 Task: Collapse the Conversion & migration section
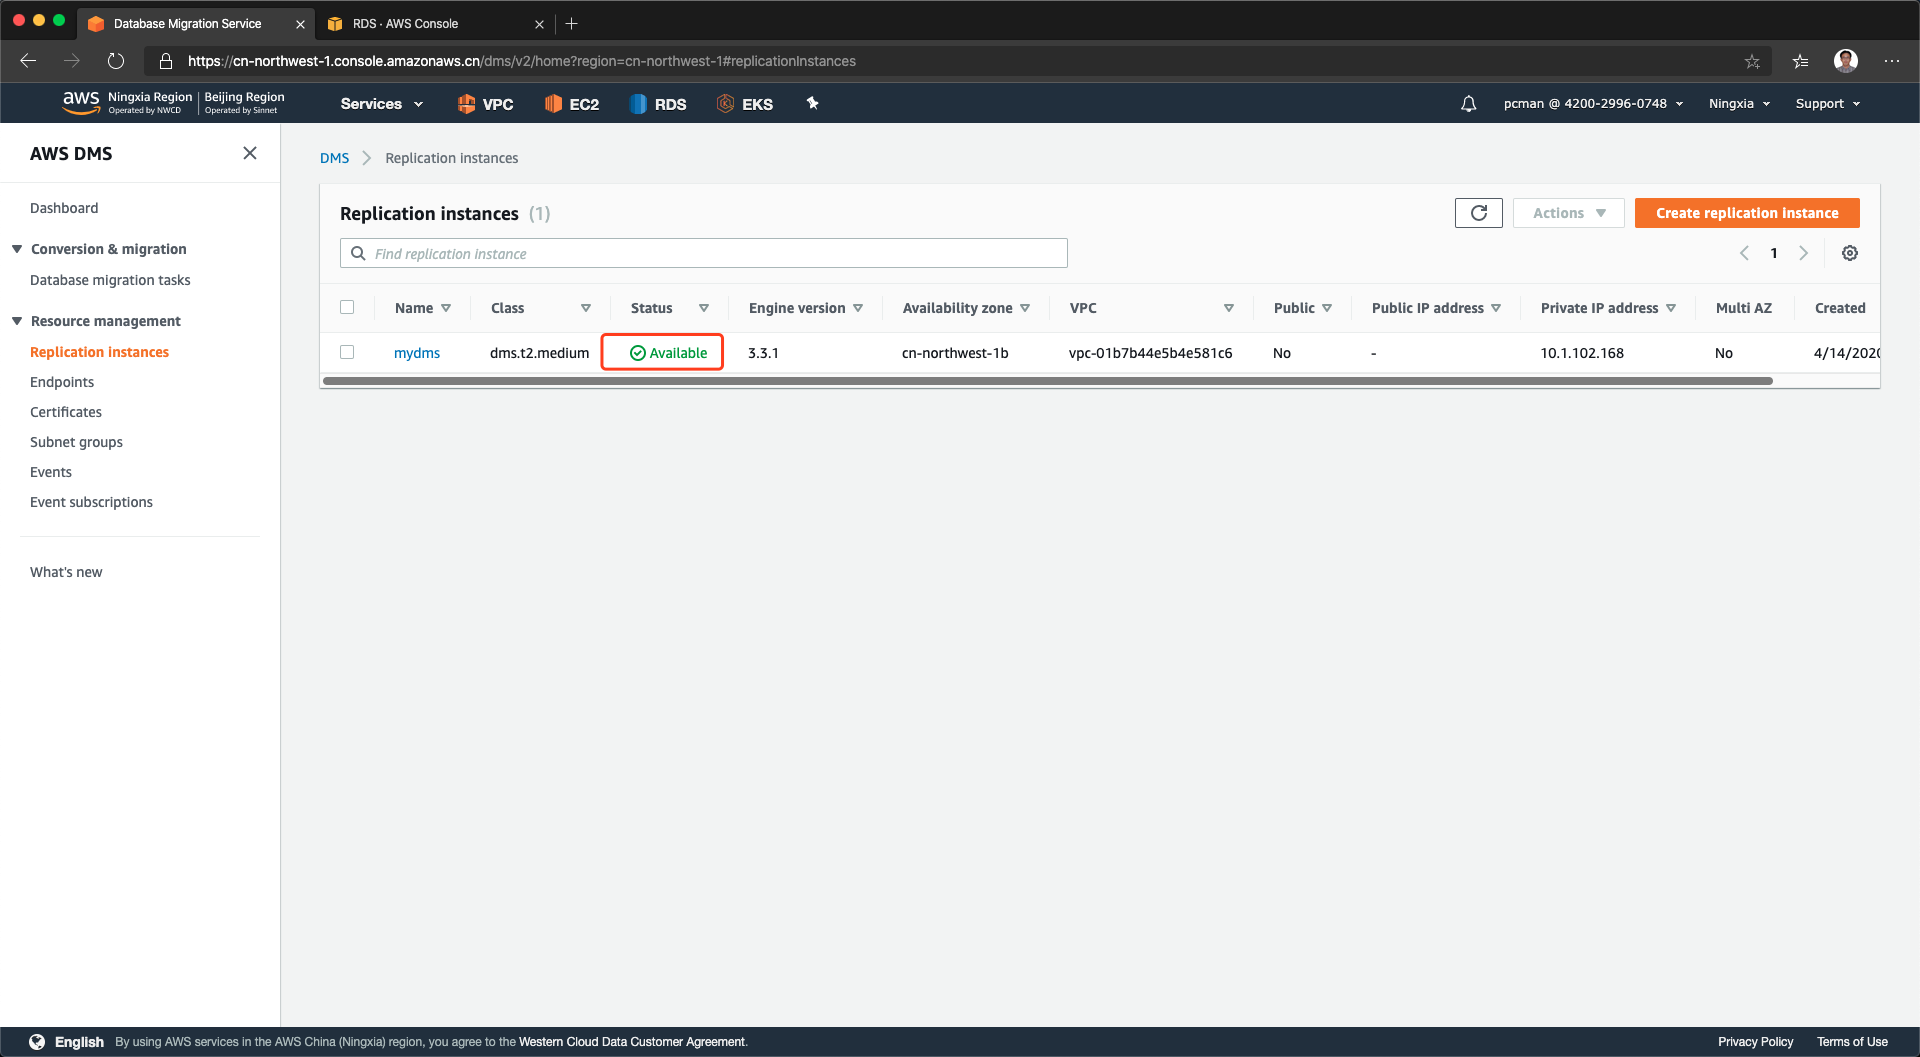coord(17,249)
